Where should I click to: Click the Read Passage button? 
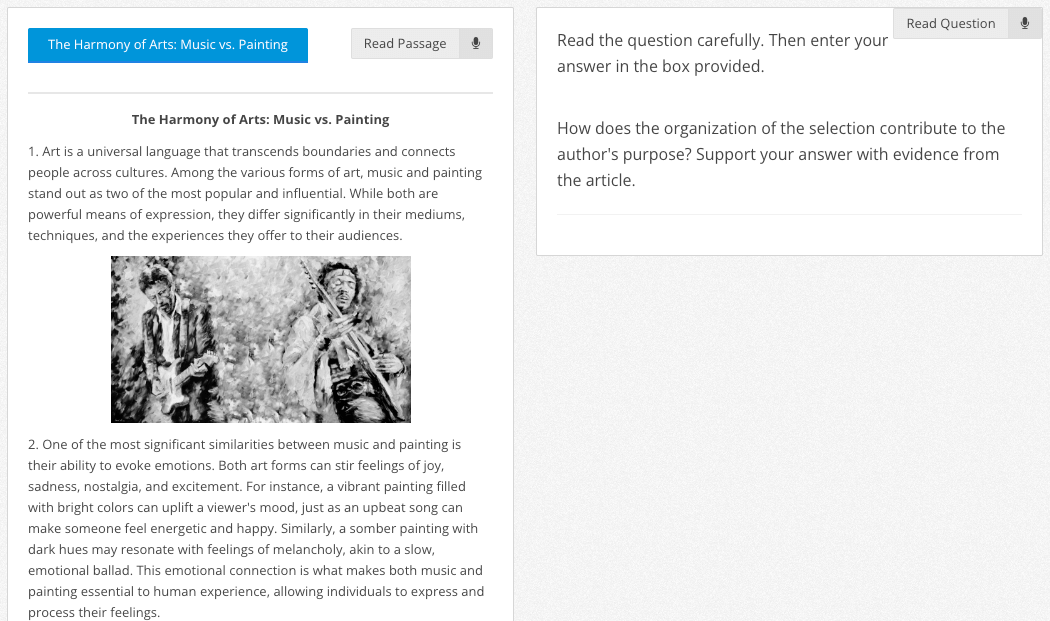405,44
